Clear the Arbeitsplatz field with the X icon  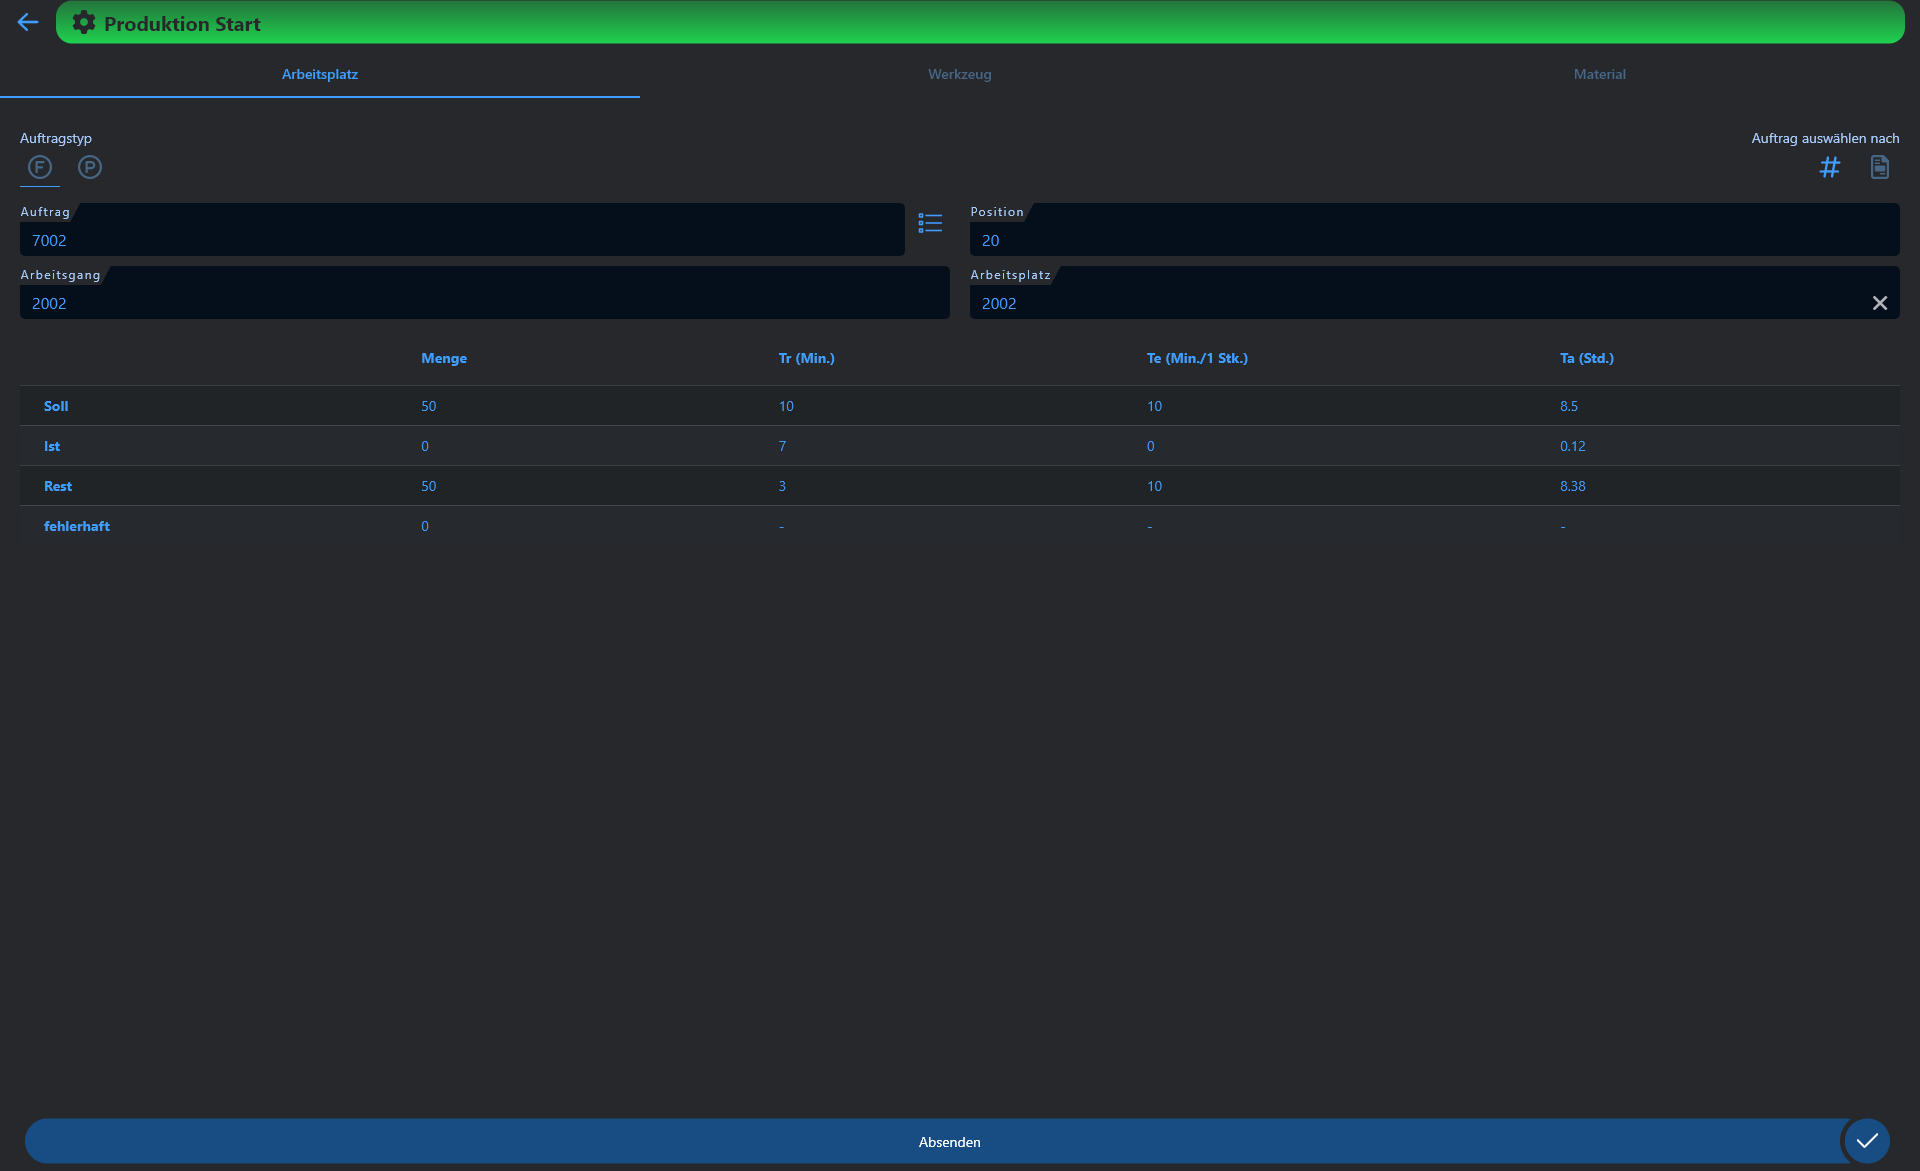[1880, 302]
